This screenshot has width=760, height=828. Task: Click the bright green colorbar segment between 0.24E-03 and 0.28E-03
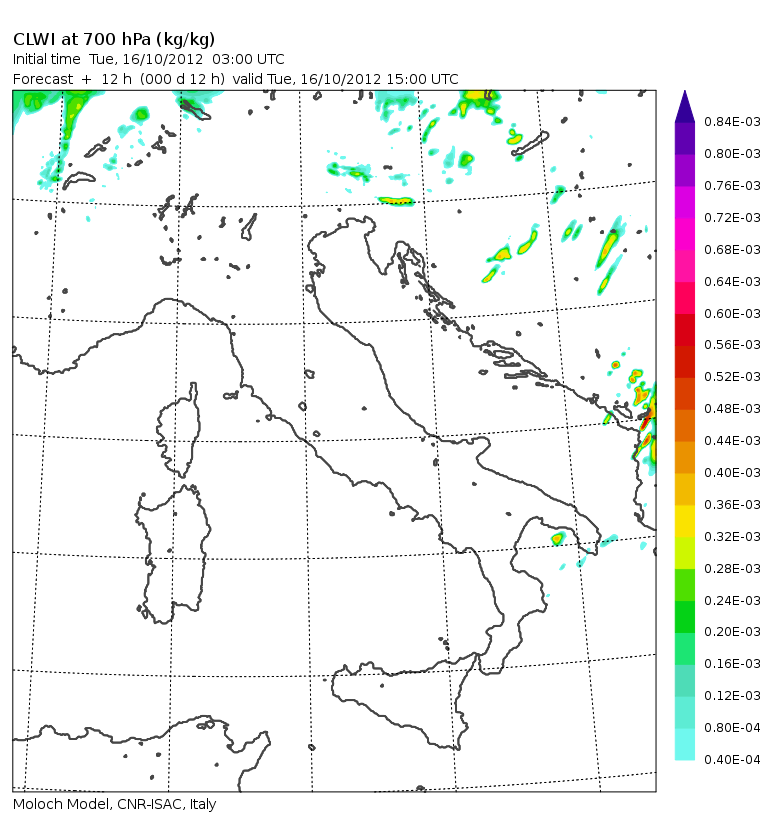pos(685,585)
